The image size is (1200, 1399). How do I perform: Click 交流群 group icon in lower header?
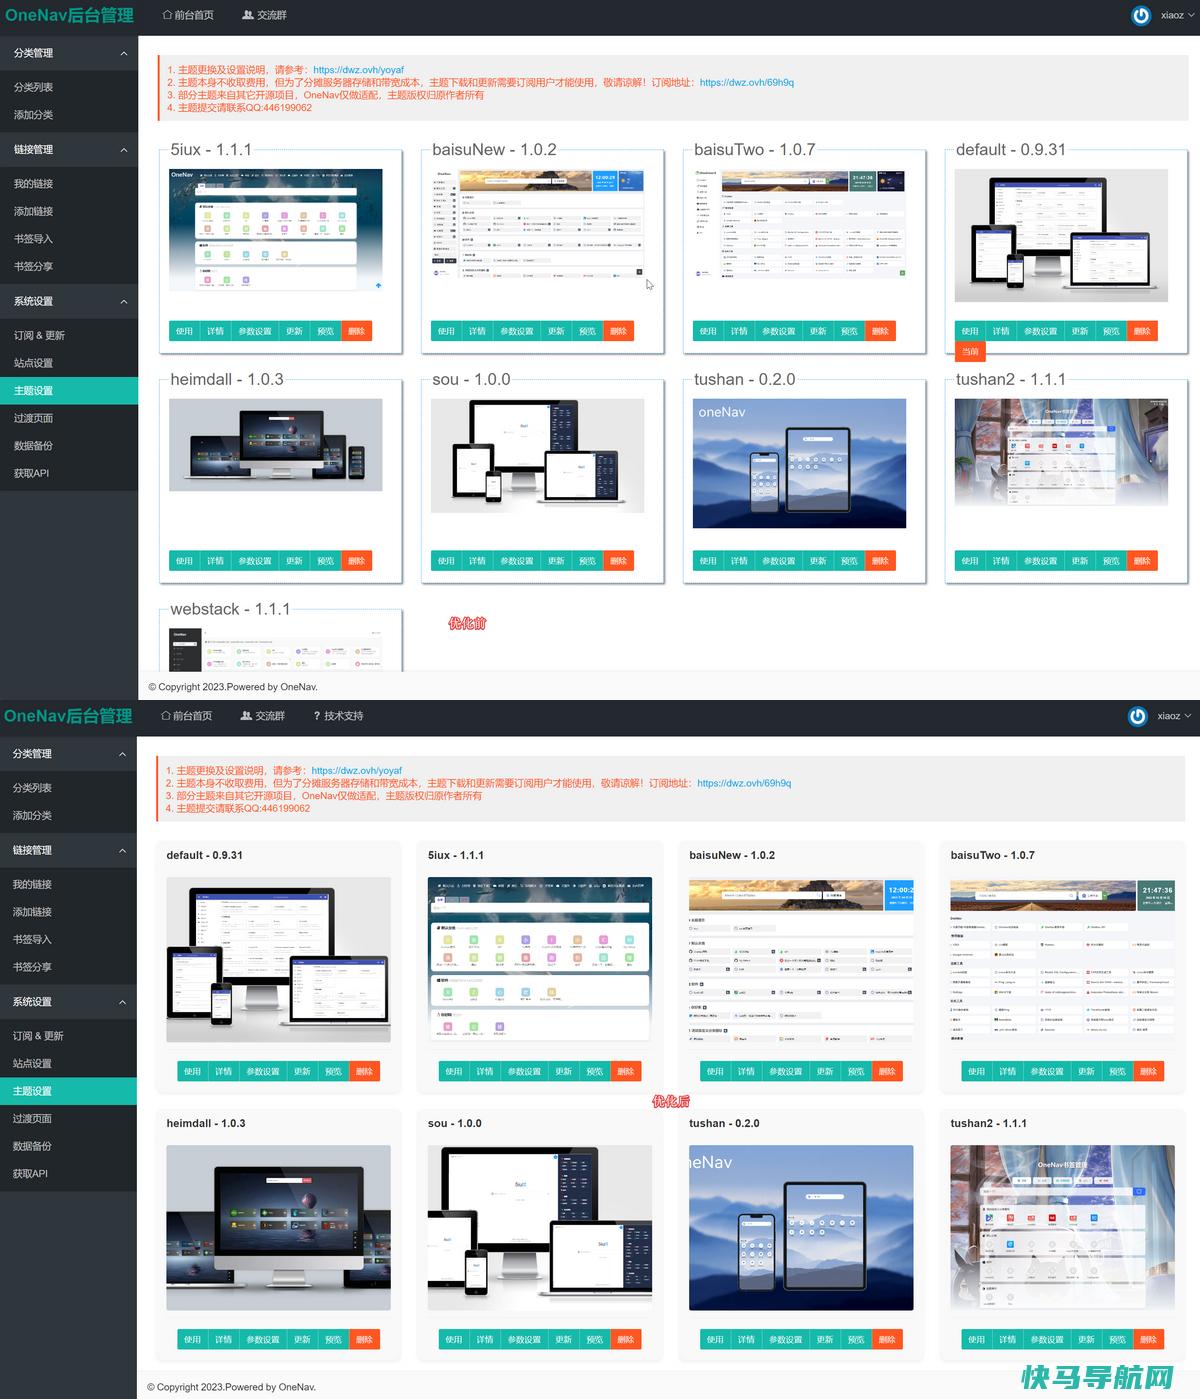[x=246, y=716]
